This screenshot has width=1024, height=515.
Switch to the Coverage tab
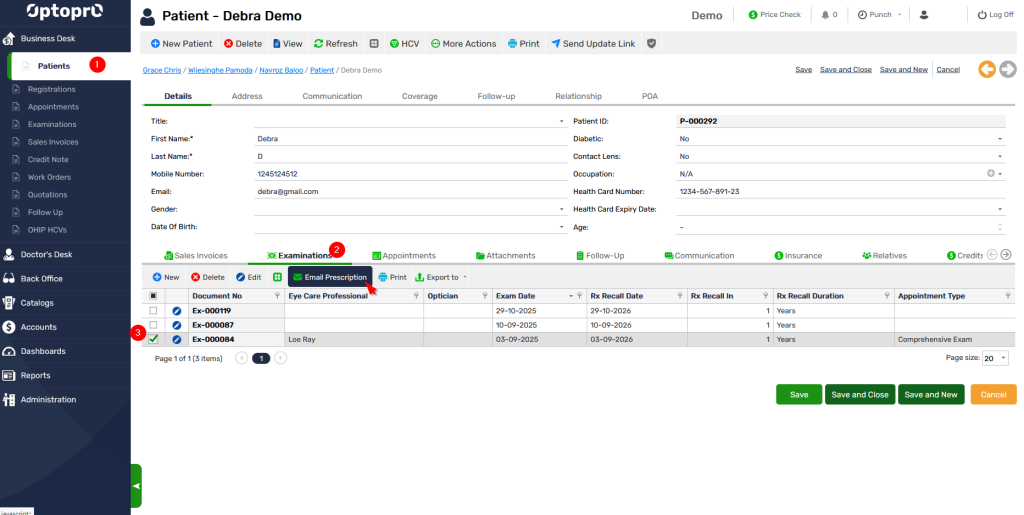pyautogui.click(x=419, y=96)
